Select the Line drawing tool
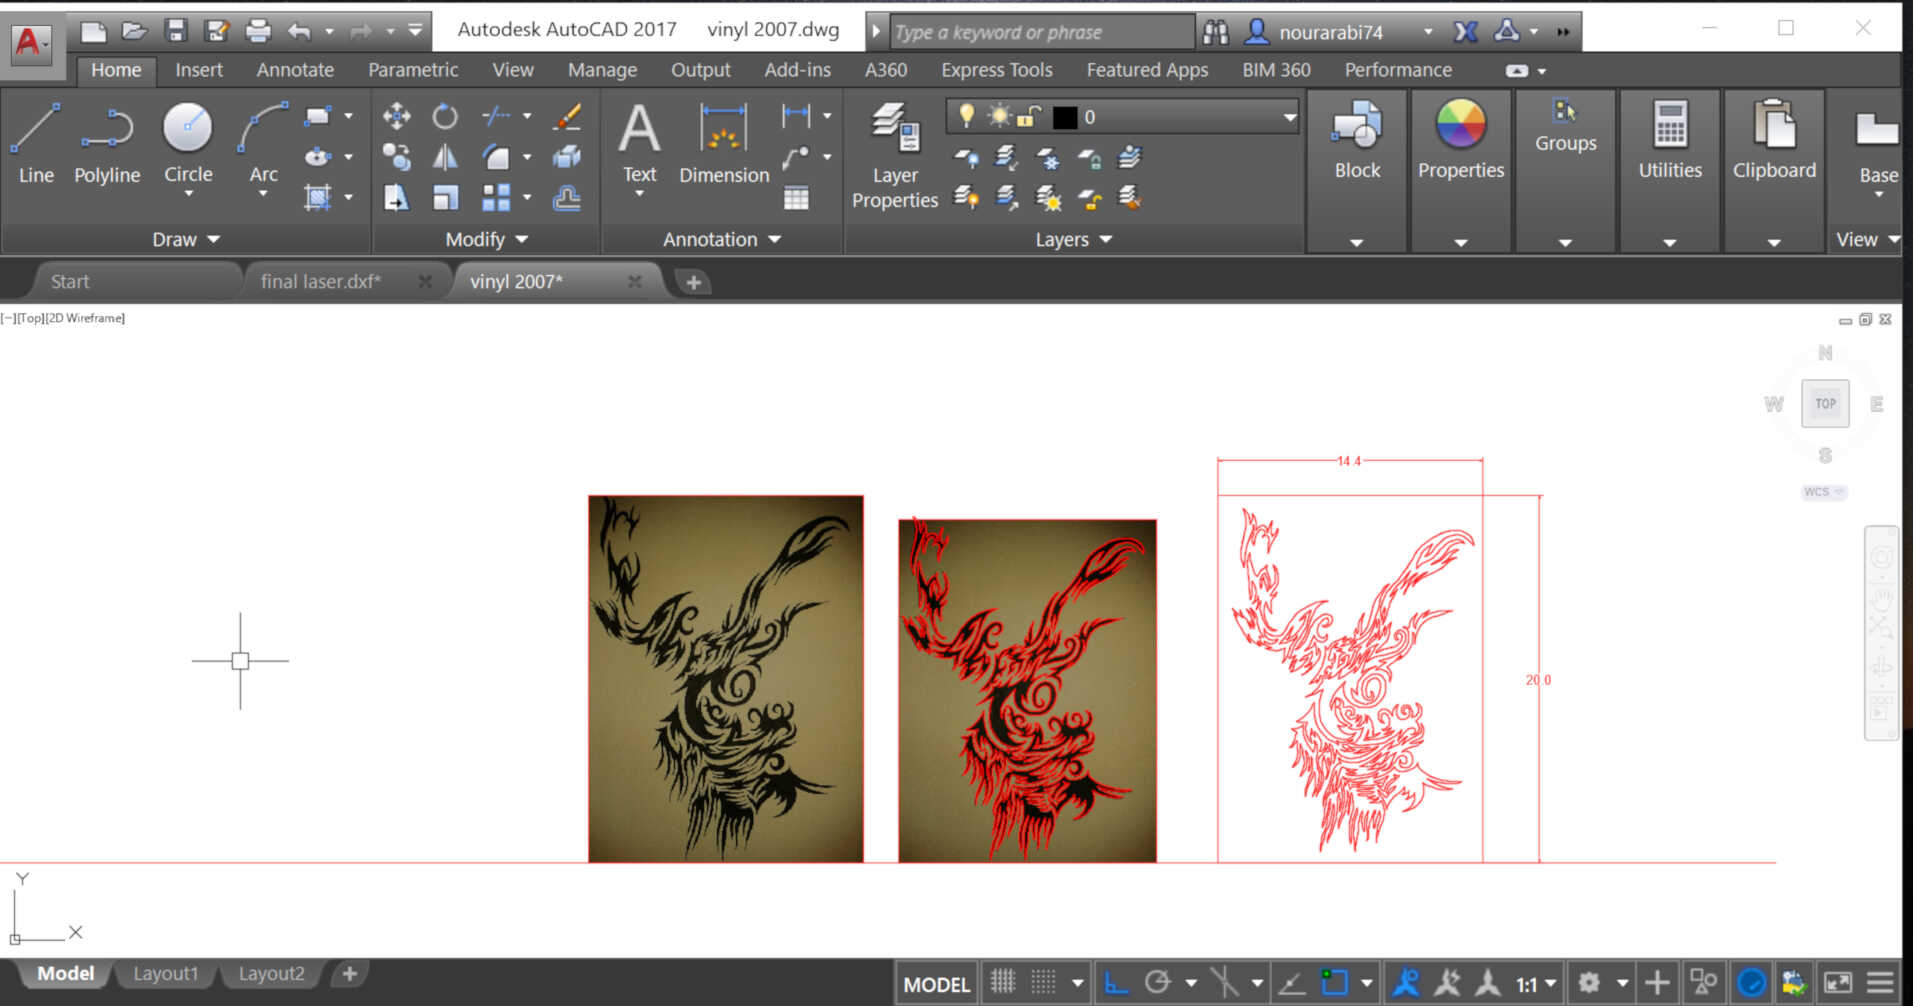The height and width of the screenshot is (1006, 1913). tap(36, 145)
